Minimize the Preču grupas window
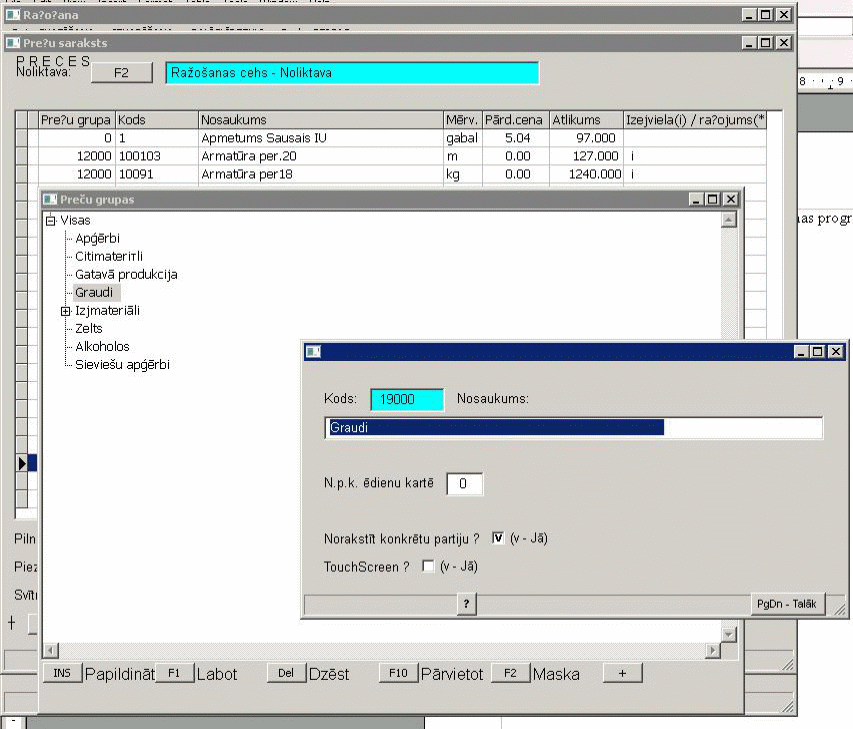 696,200
